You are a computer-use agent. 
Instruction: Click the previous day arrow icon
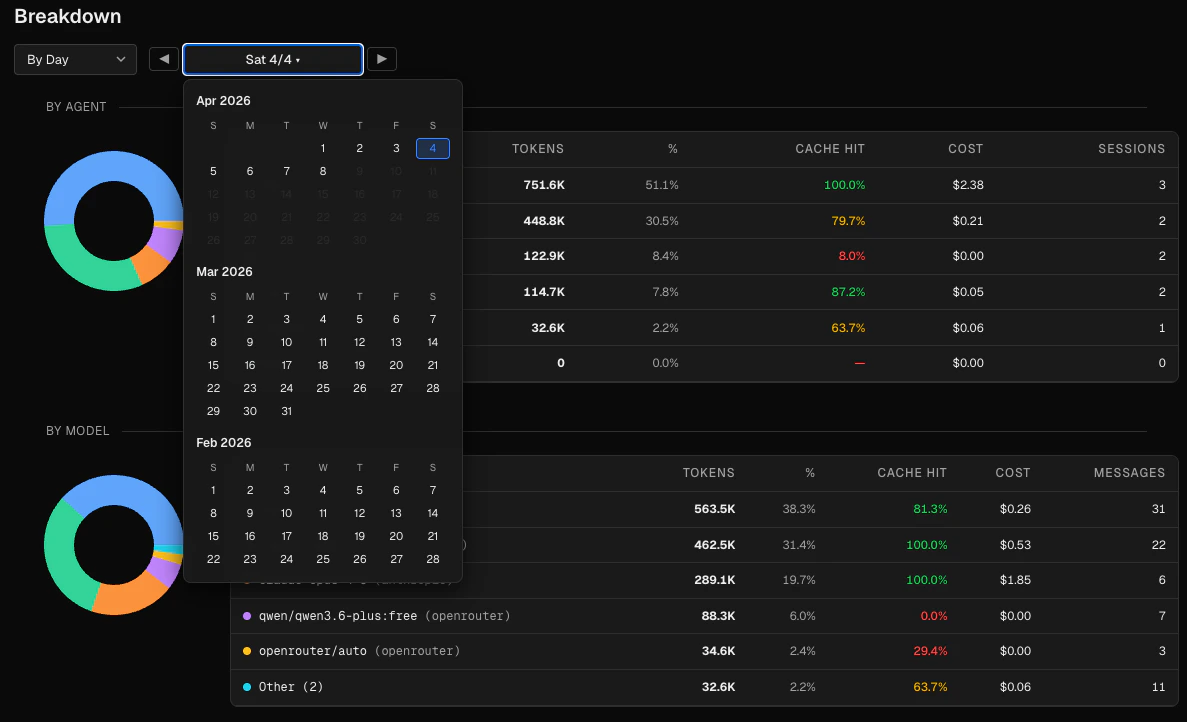163,59
